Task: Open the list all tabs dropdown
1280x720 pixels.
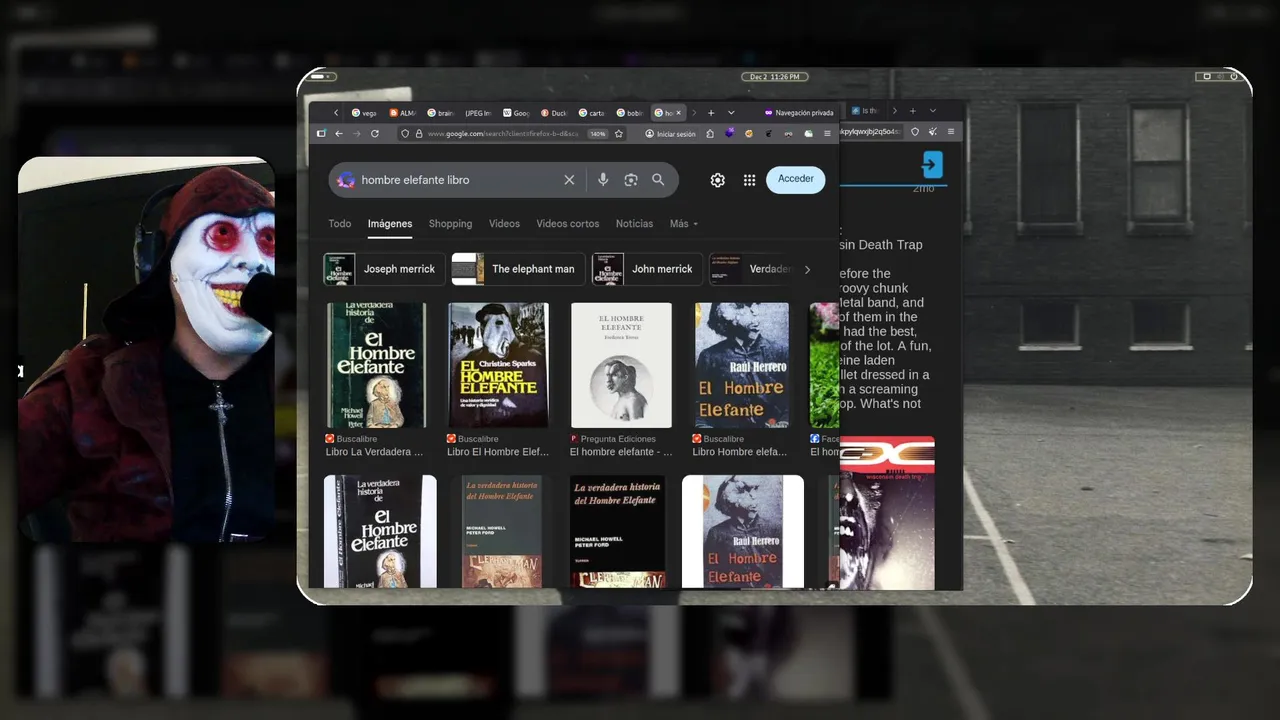Action: coord(731,113)
